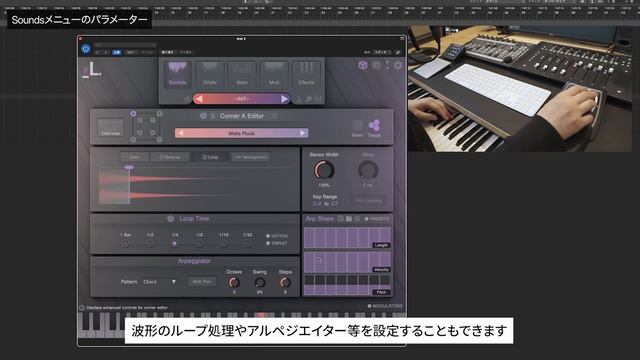Click the Glide knob

pyautogui.click(x=368, y=170)
